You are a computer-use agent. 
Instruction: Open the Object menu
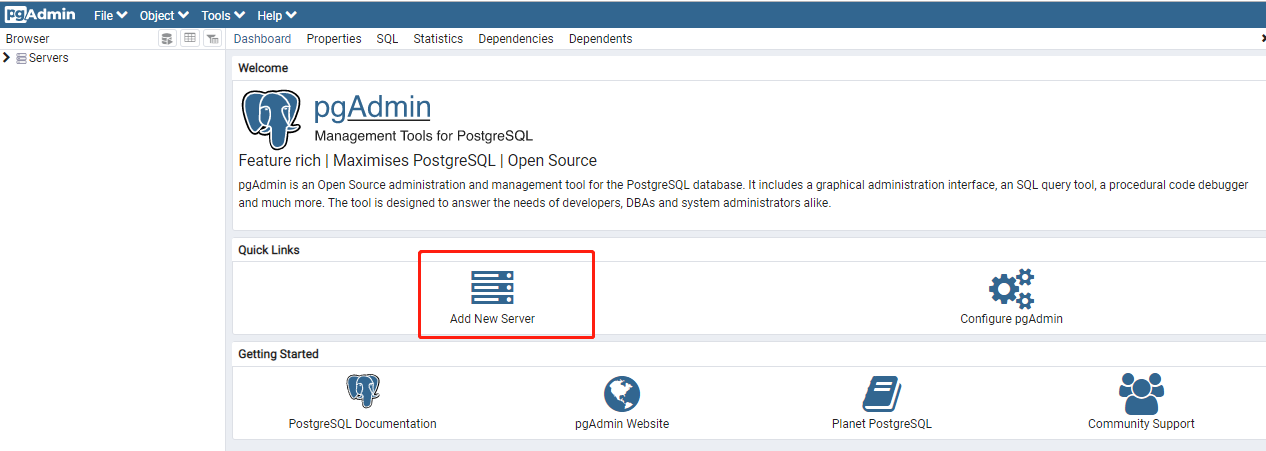pyautogui.click(x=164, y=16)
